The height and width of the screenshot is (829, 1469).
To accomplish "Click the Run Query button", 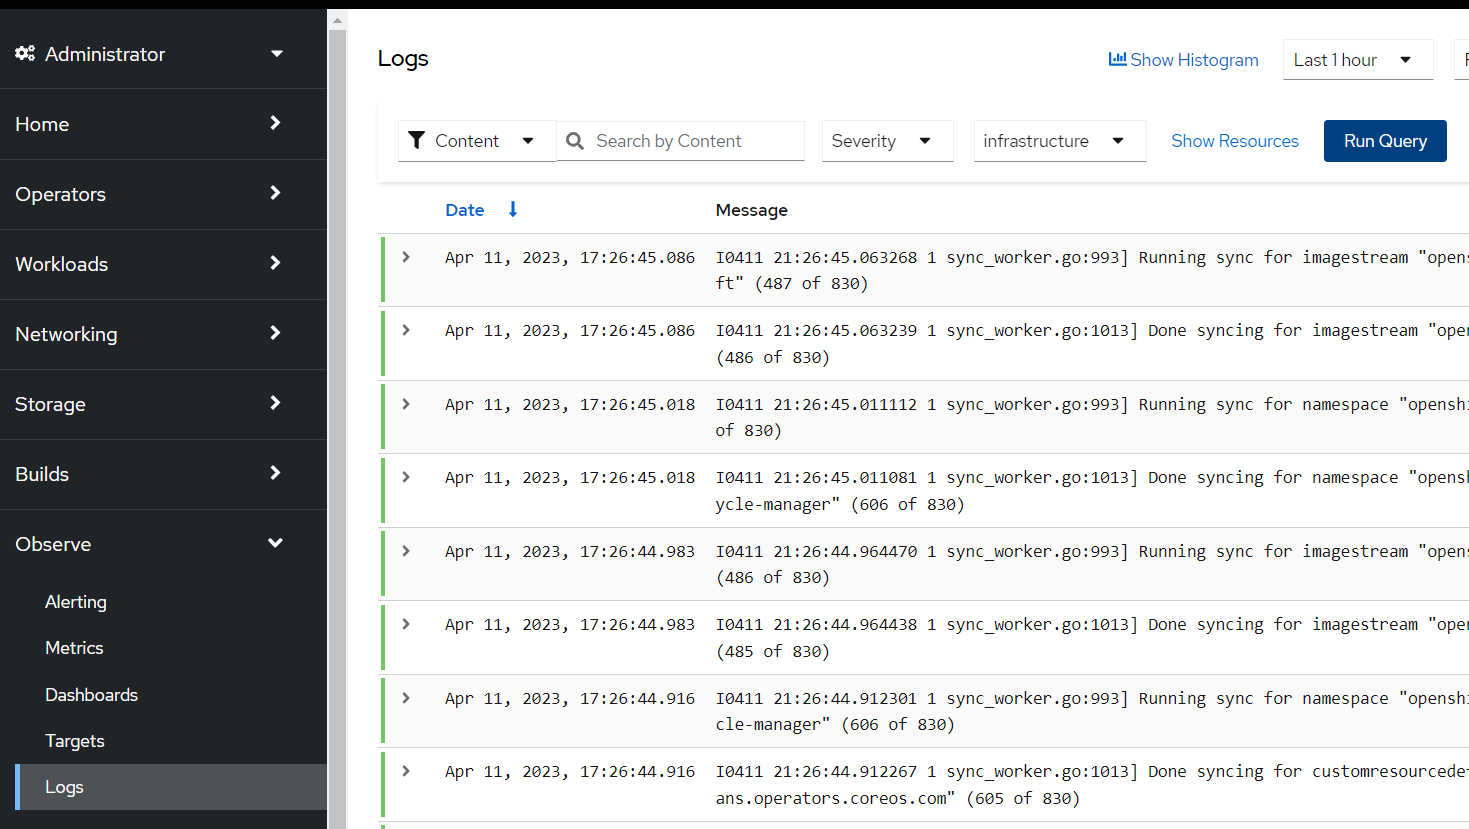I will click(1385, 140).
